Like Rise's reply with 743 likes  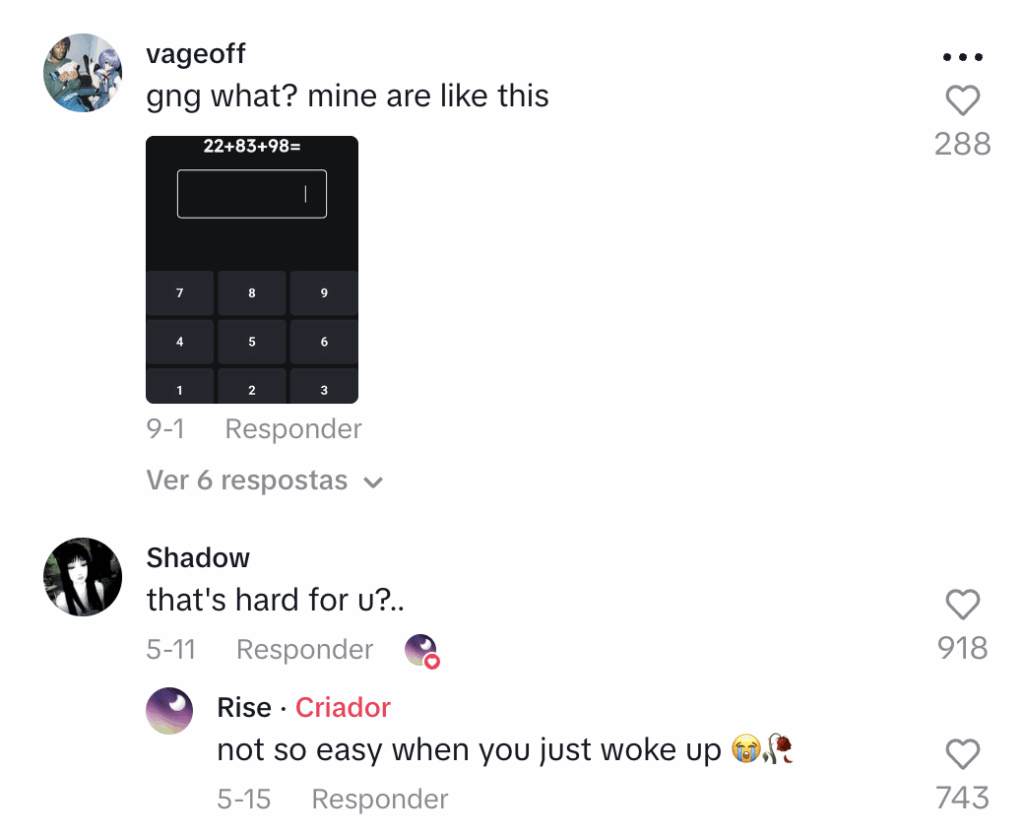tap(963, 754)
